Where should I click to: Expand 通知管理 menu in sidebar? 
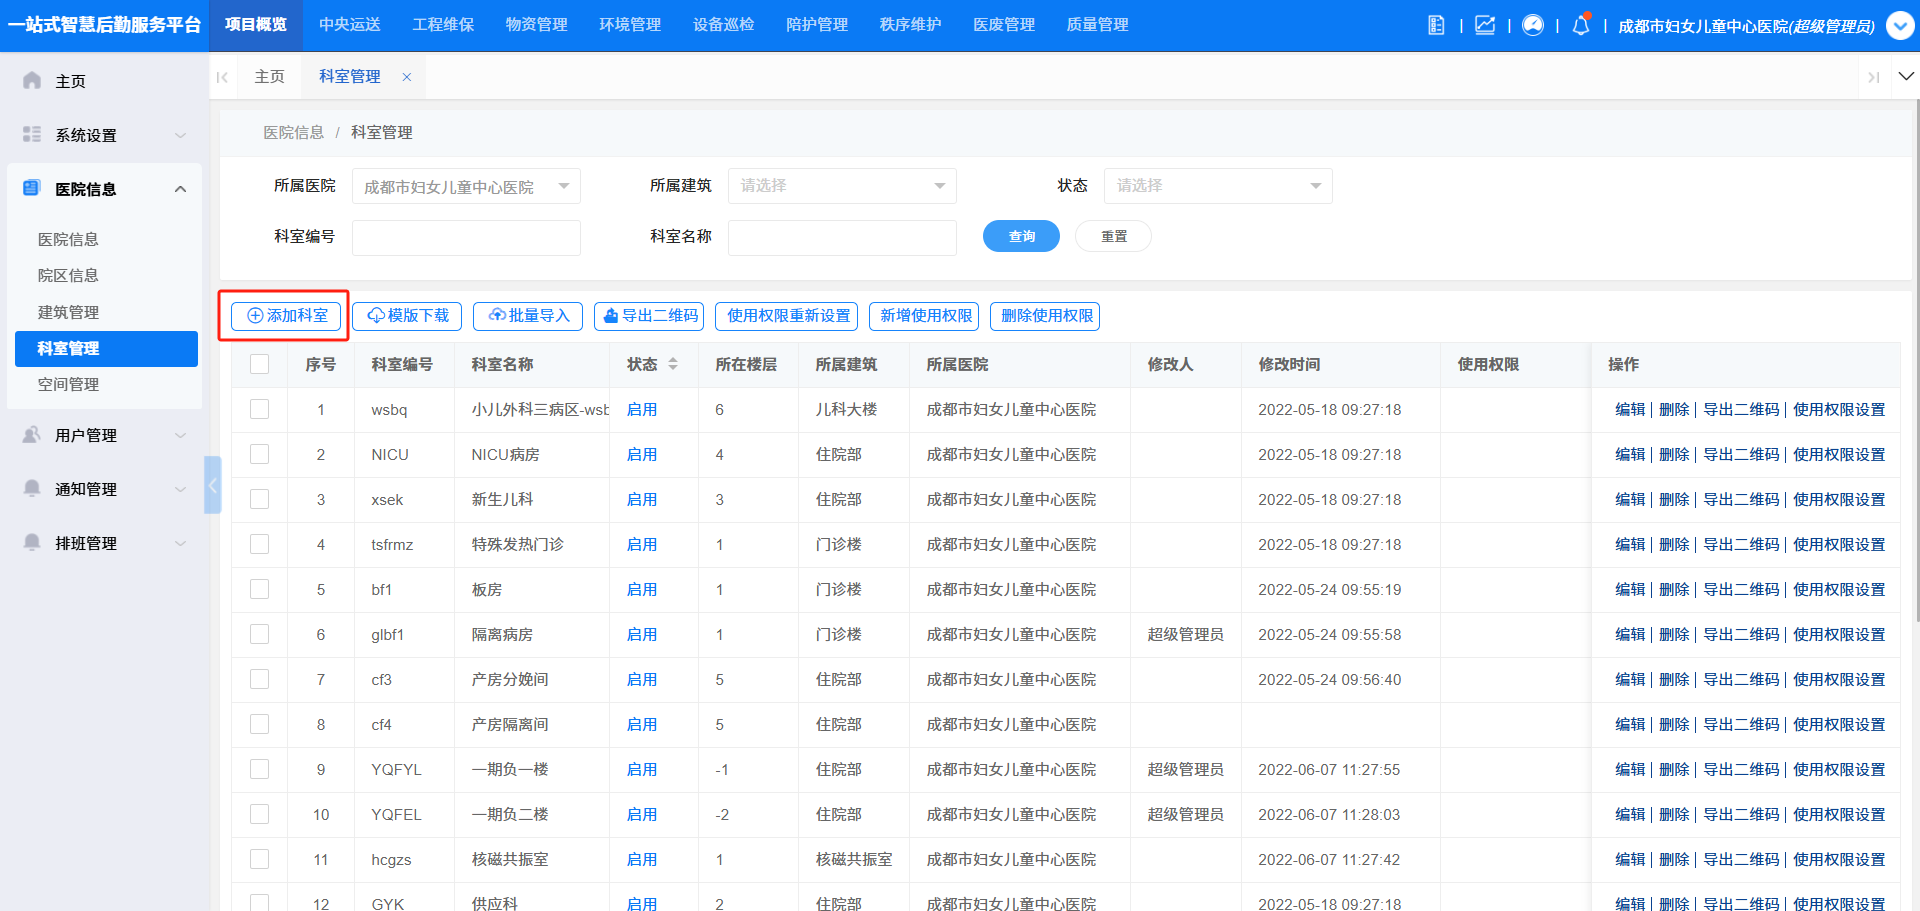point(180,489)
